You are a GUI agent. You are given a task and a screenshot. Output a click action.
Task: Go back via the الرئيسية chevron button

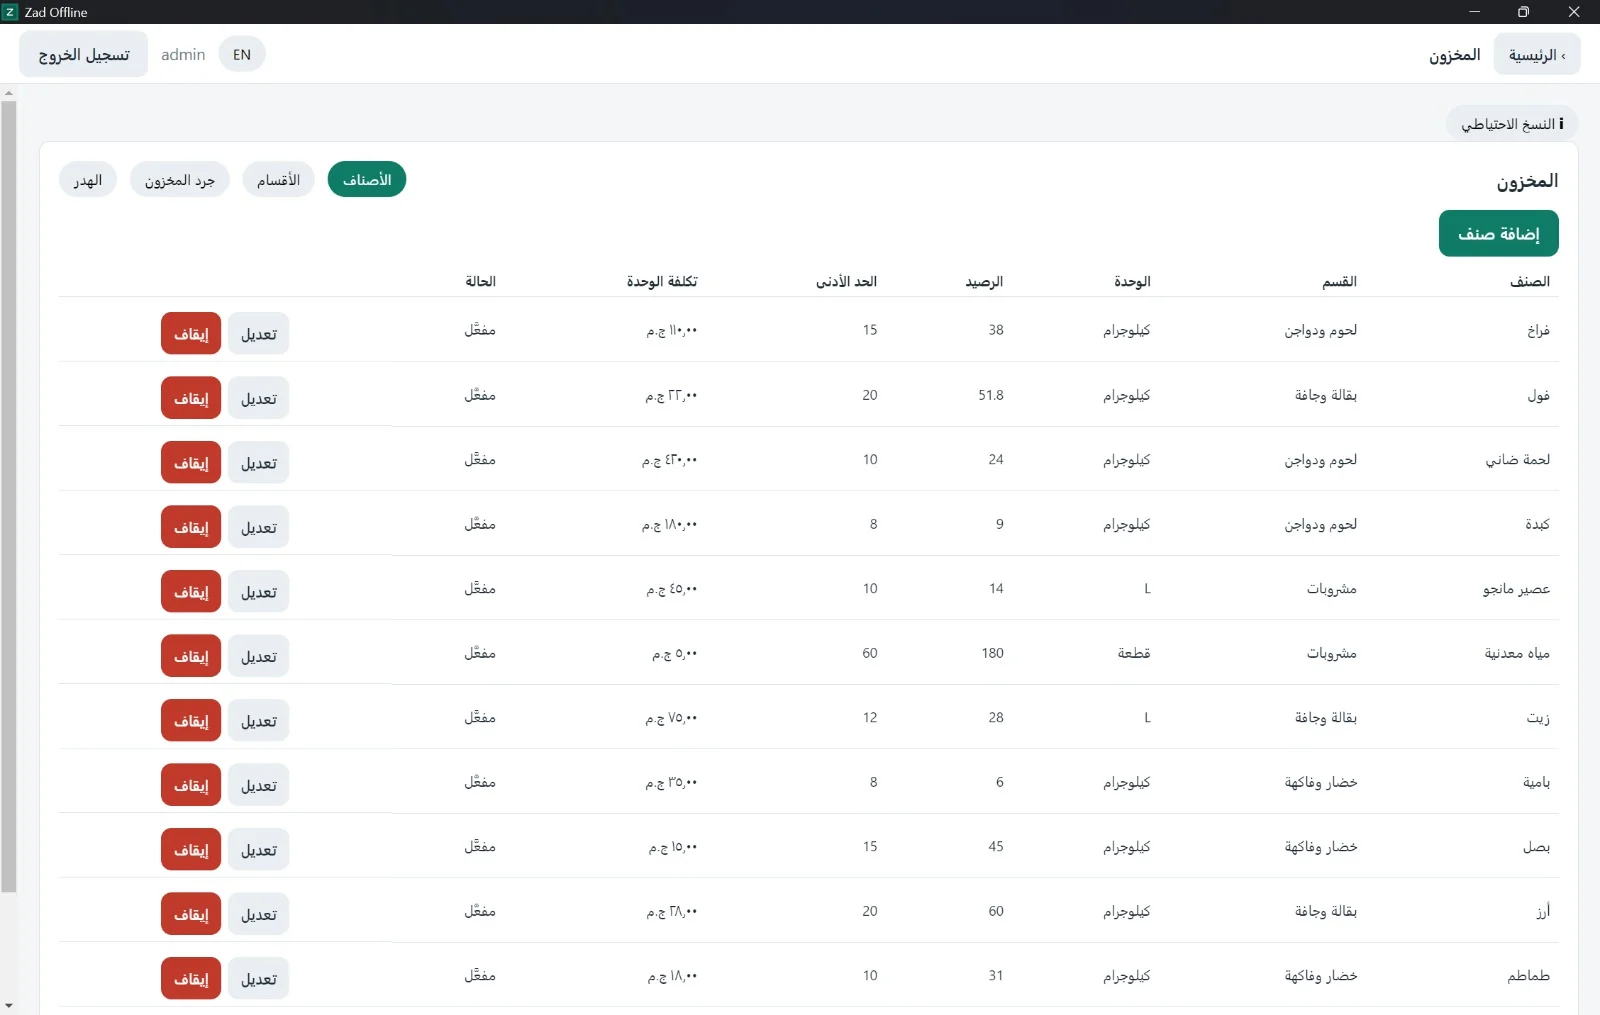pyautogui.click(x=1537, y=54)
